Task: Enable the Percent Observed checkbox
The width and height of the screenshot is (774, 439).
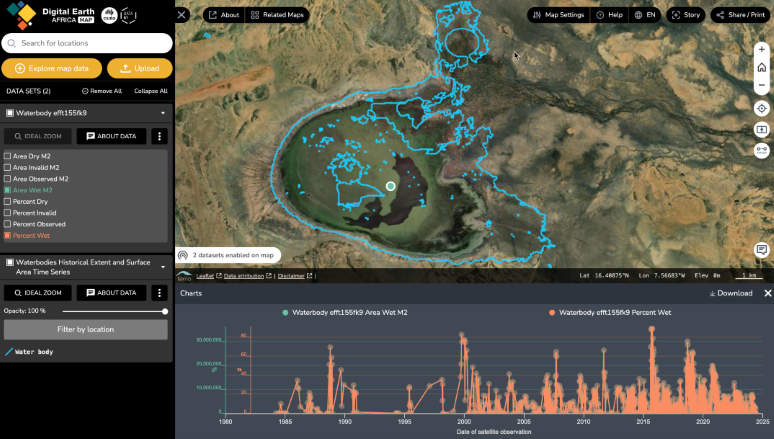Action: [x=8, y=224]
